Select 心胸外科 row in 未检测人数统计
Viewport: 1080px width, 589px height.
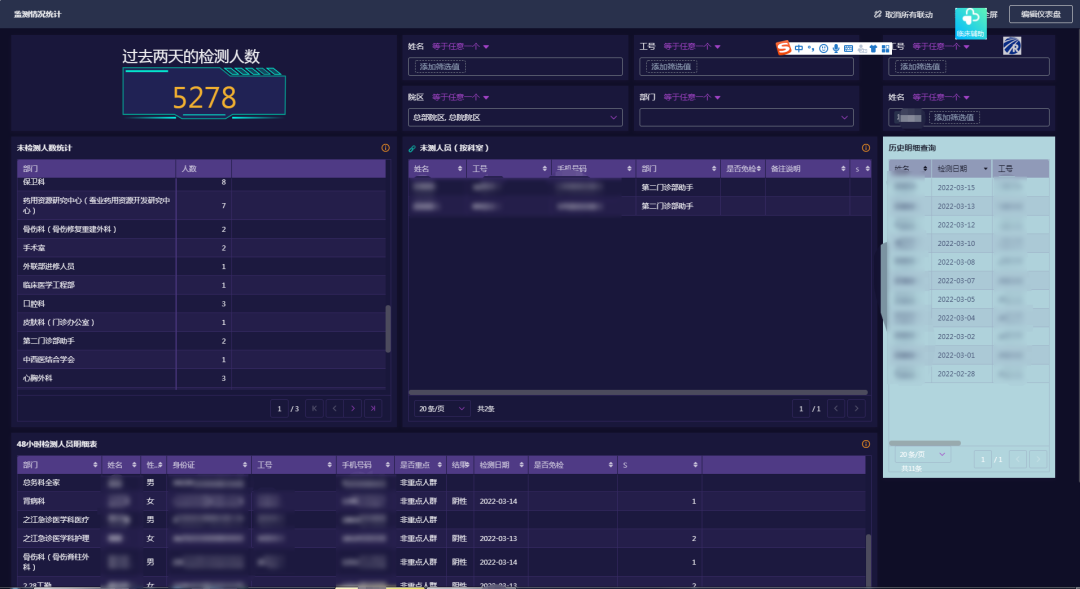coord(202,378)
